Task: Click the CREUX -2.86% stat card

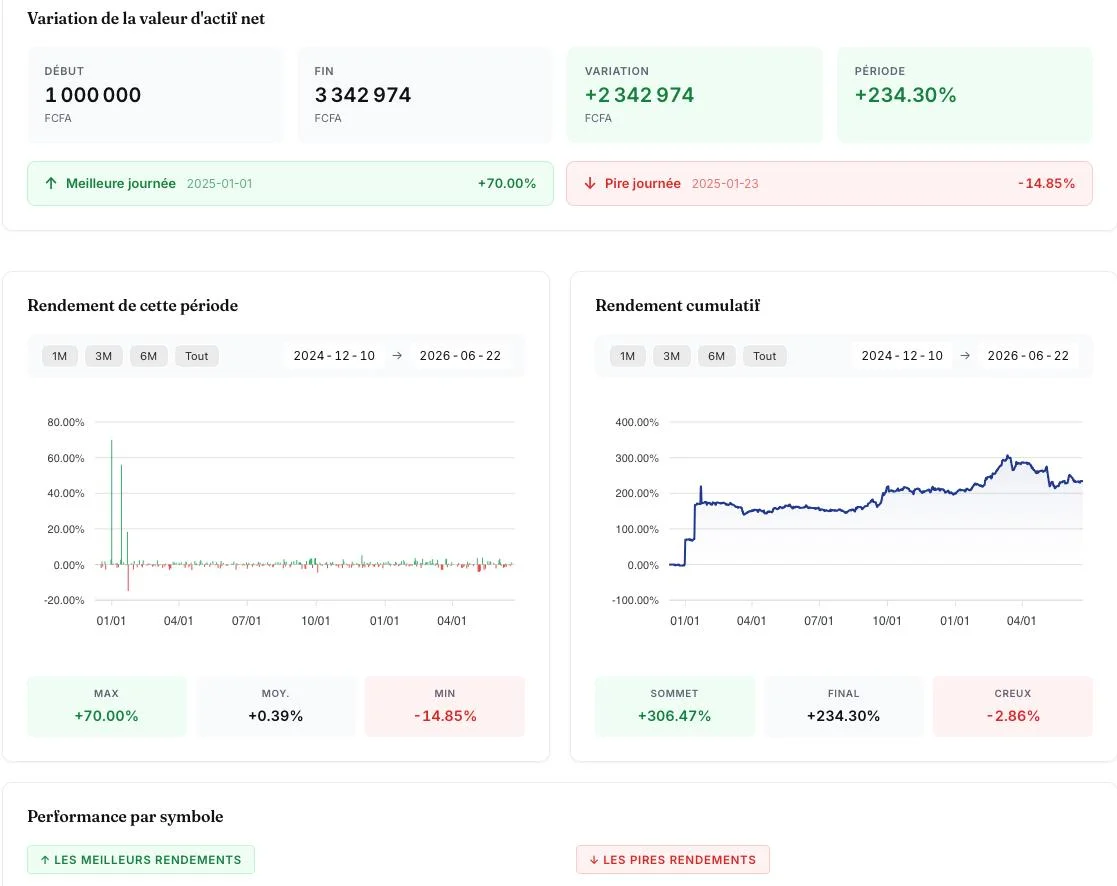Action: pos(1013,706)
